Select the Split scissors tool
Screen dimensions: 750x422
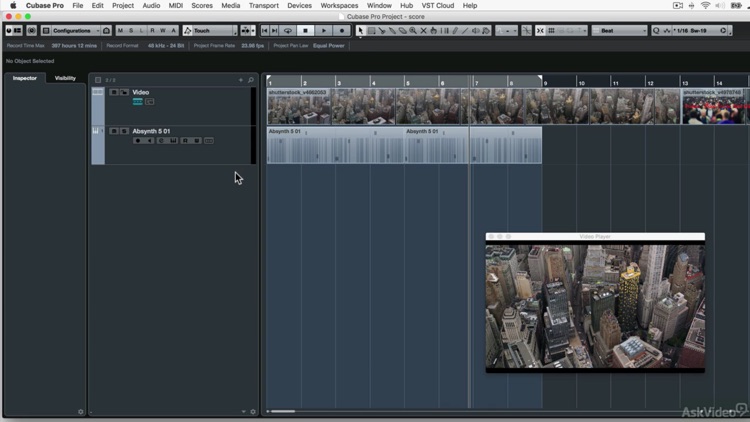click(382, 31)
